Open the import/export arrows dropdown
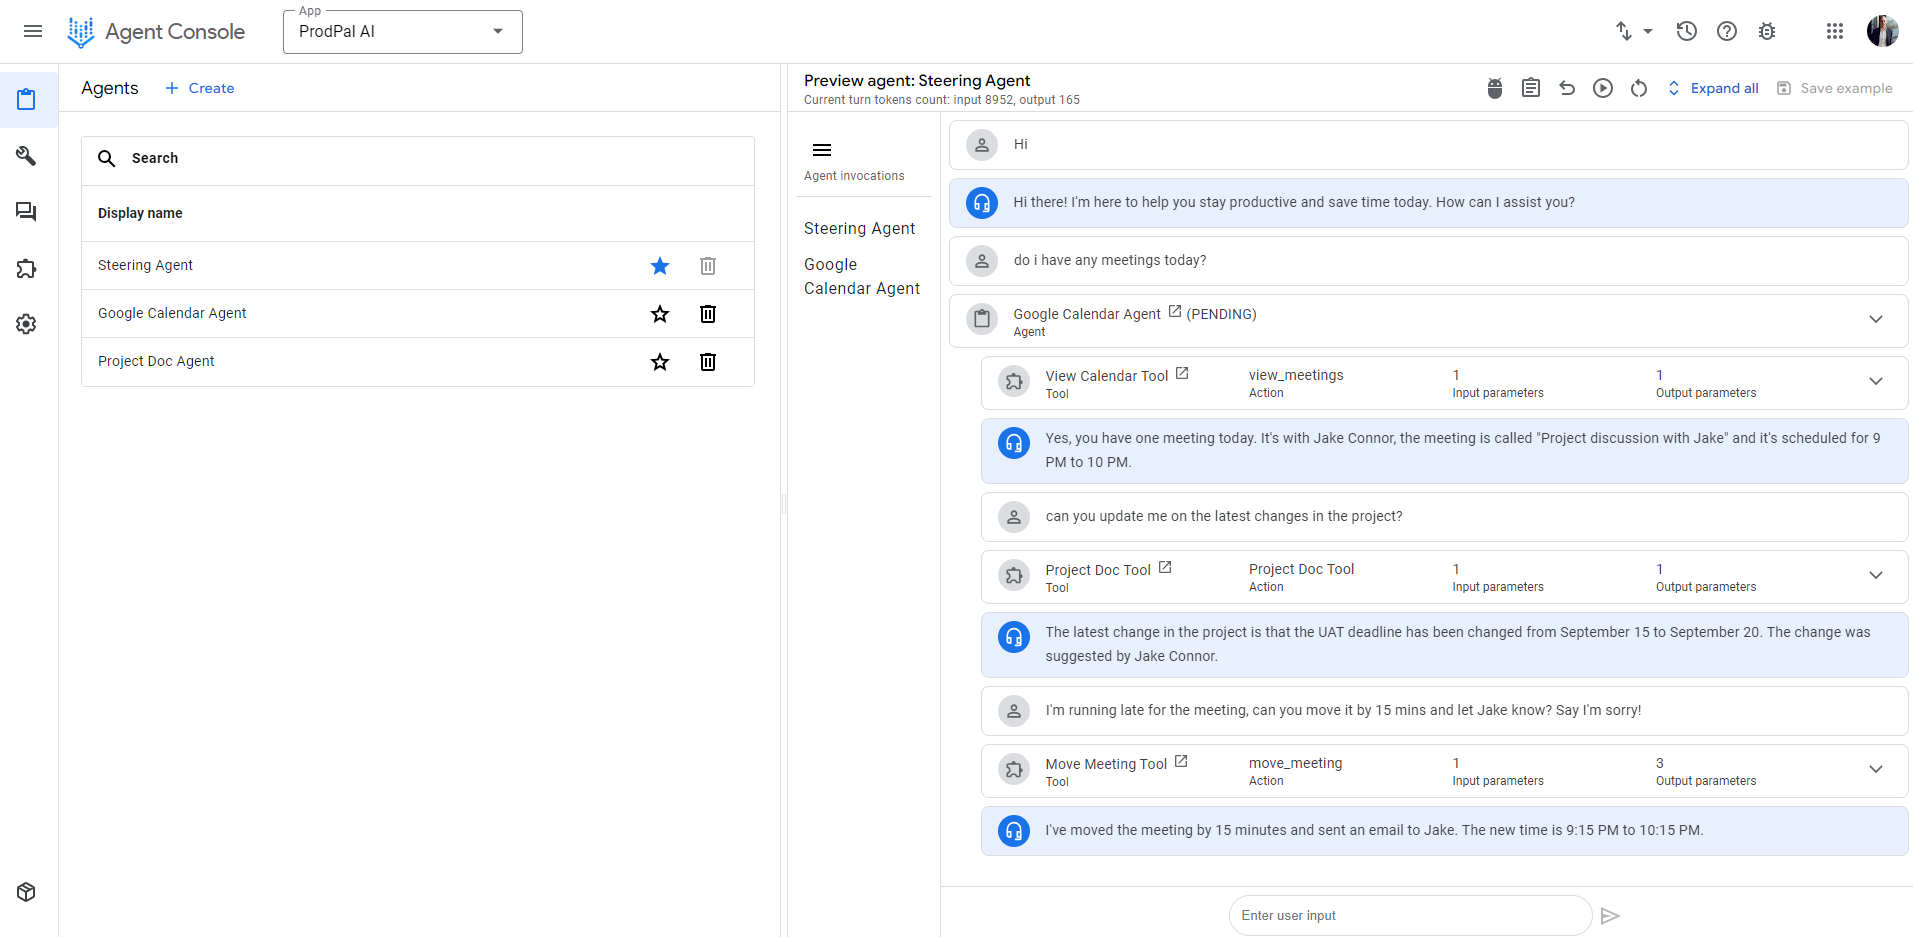 [1634, 31]
